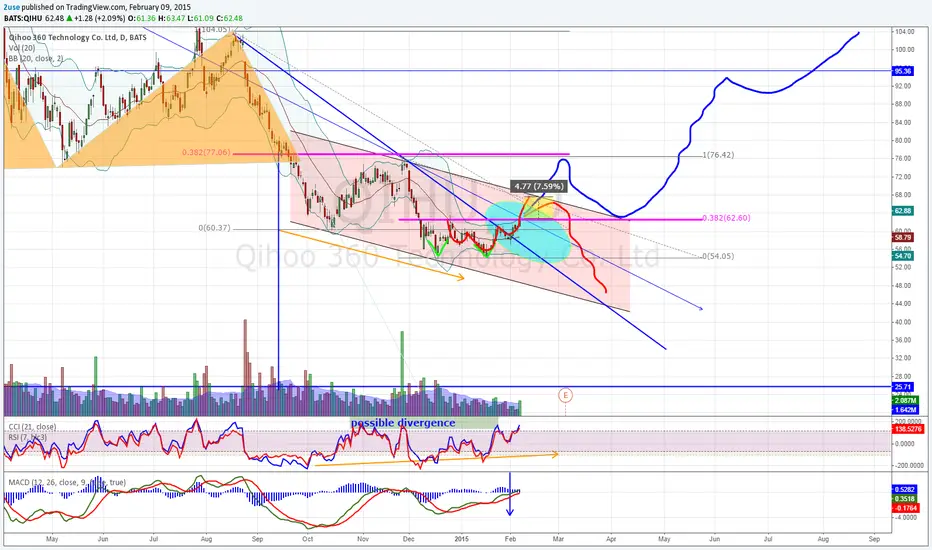Screen dimensions: 932x550
Task: Click the 0.5282 MACD value tag
Action: tap(905, 489)
